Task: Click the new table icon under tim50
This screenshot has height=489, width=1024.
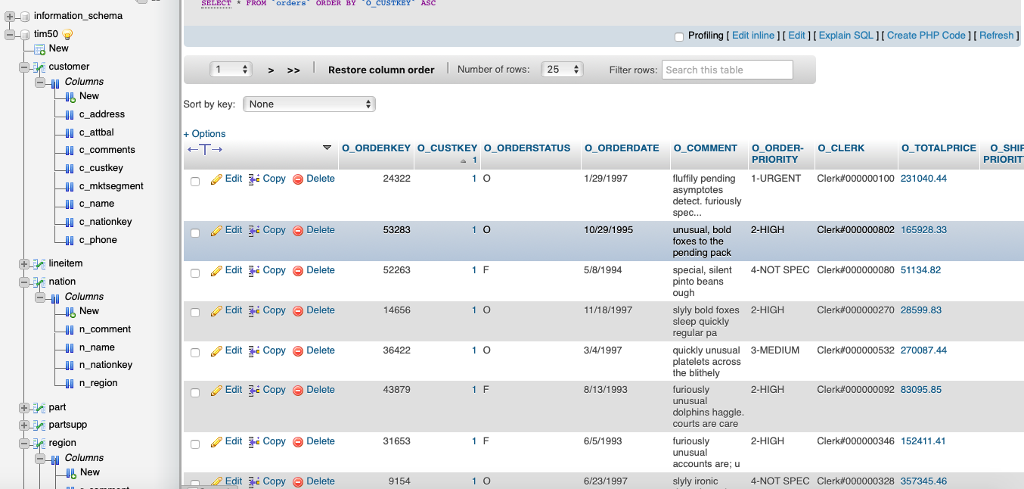Action: [40, 49]
